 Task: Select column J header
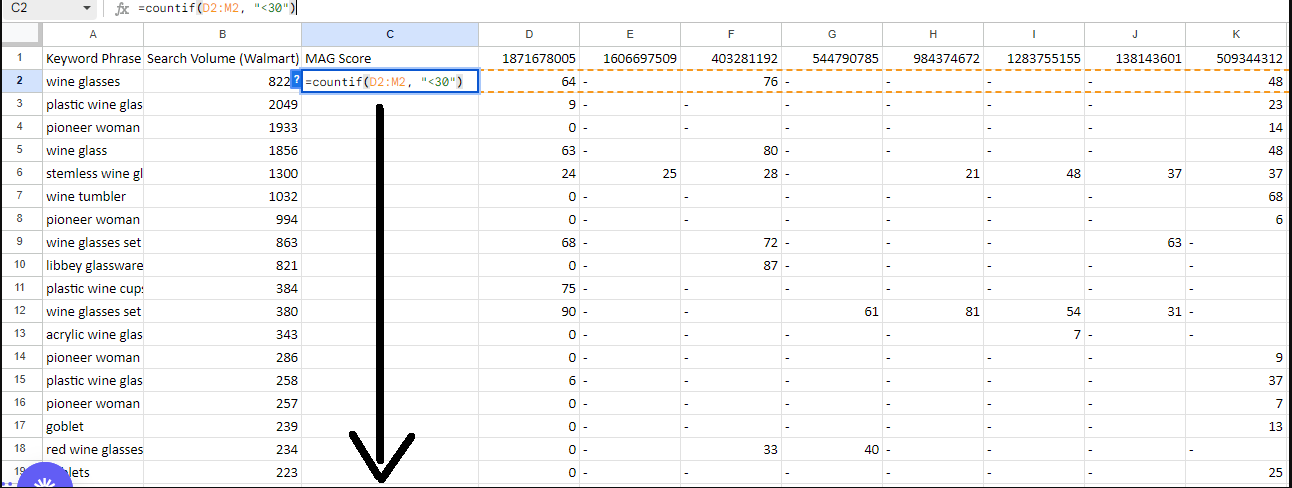[1135, 34]
